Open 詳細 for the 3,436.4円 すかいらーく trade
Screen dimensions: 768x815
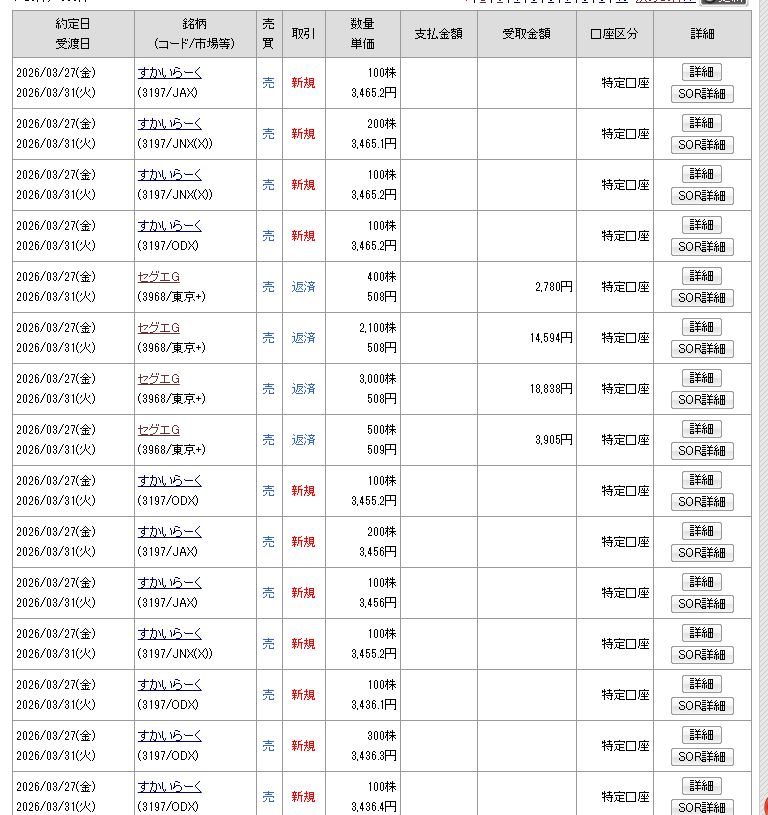click(702, 785)
